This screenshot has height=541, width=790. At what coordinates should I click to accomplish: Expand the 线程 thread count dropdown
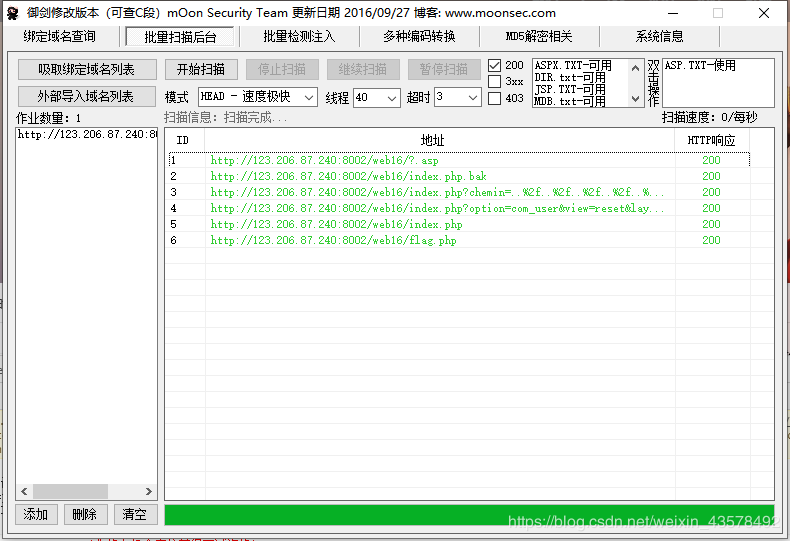(377, 98)
